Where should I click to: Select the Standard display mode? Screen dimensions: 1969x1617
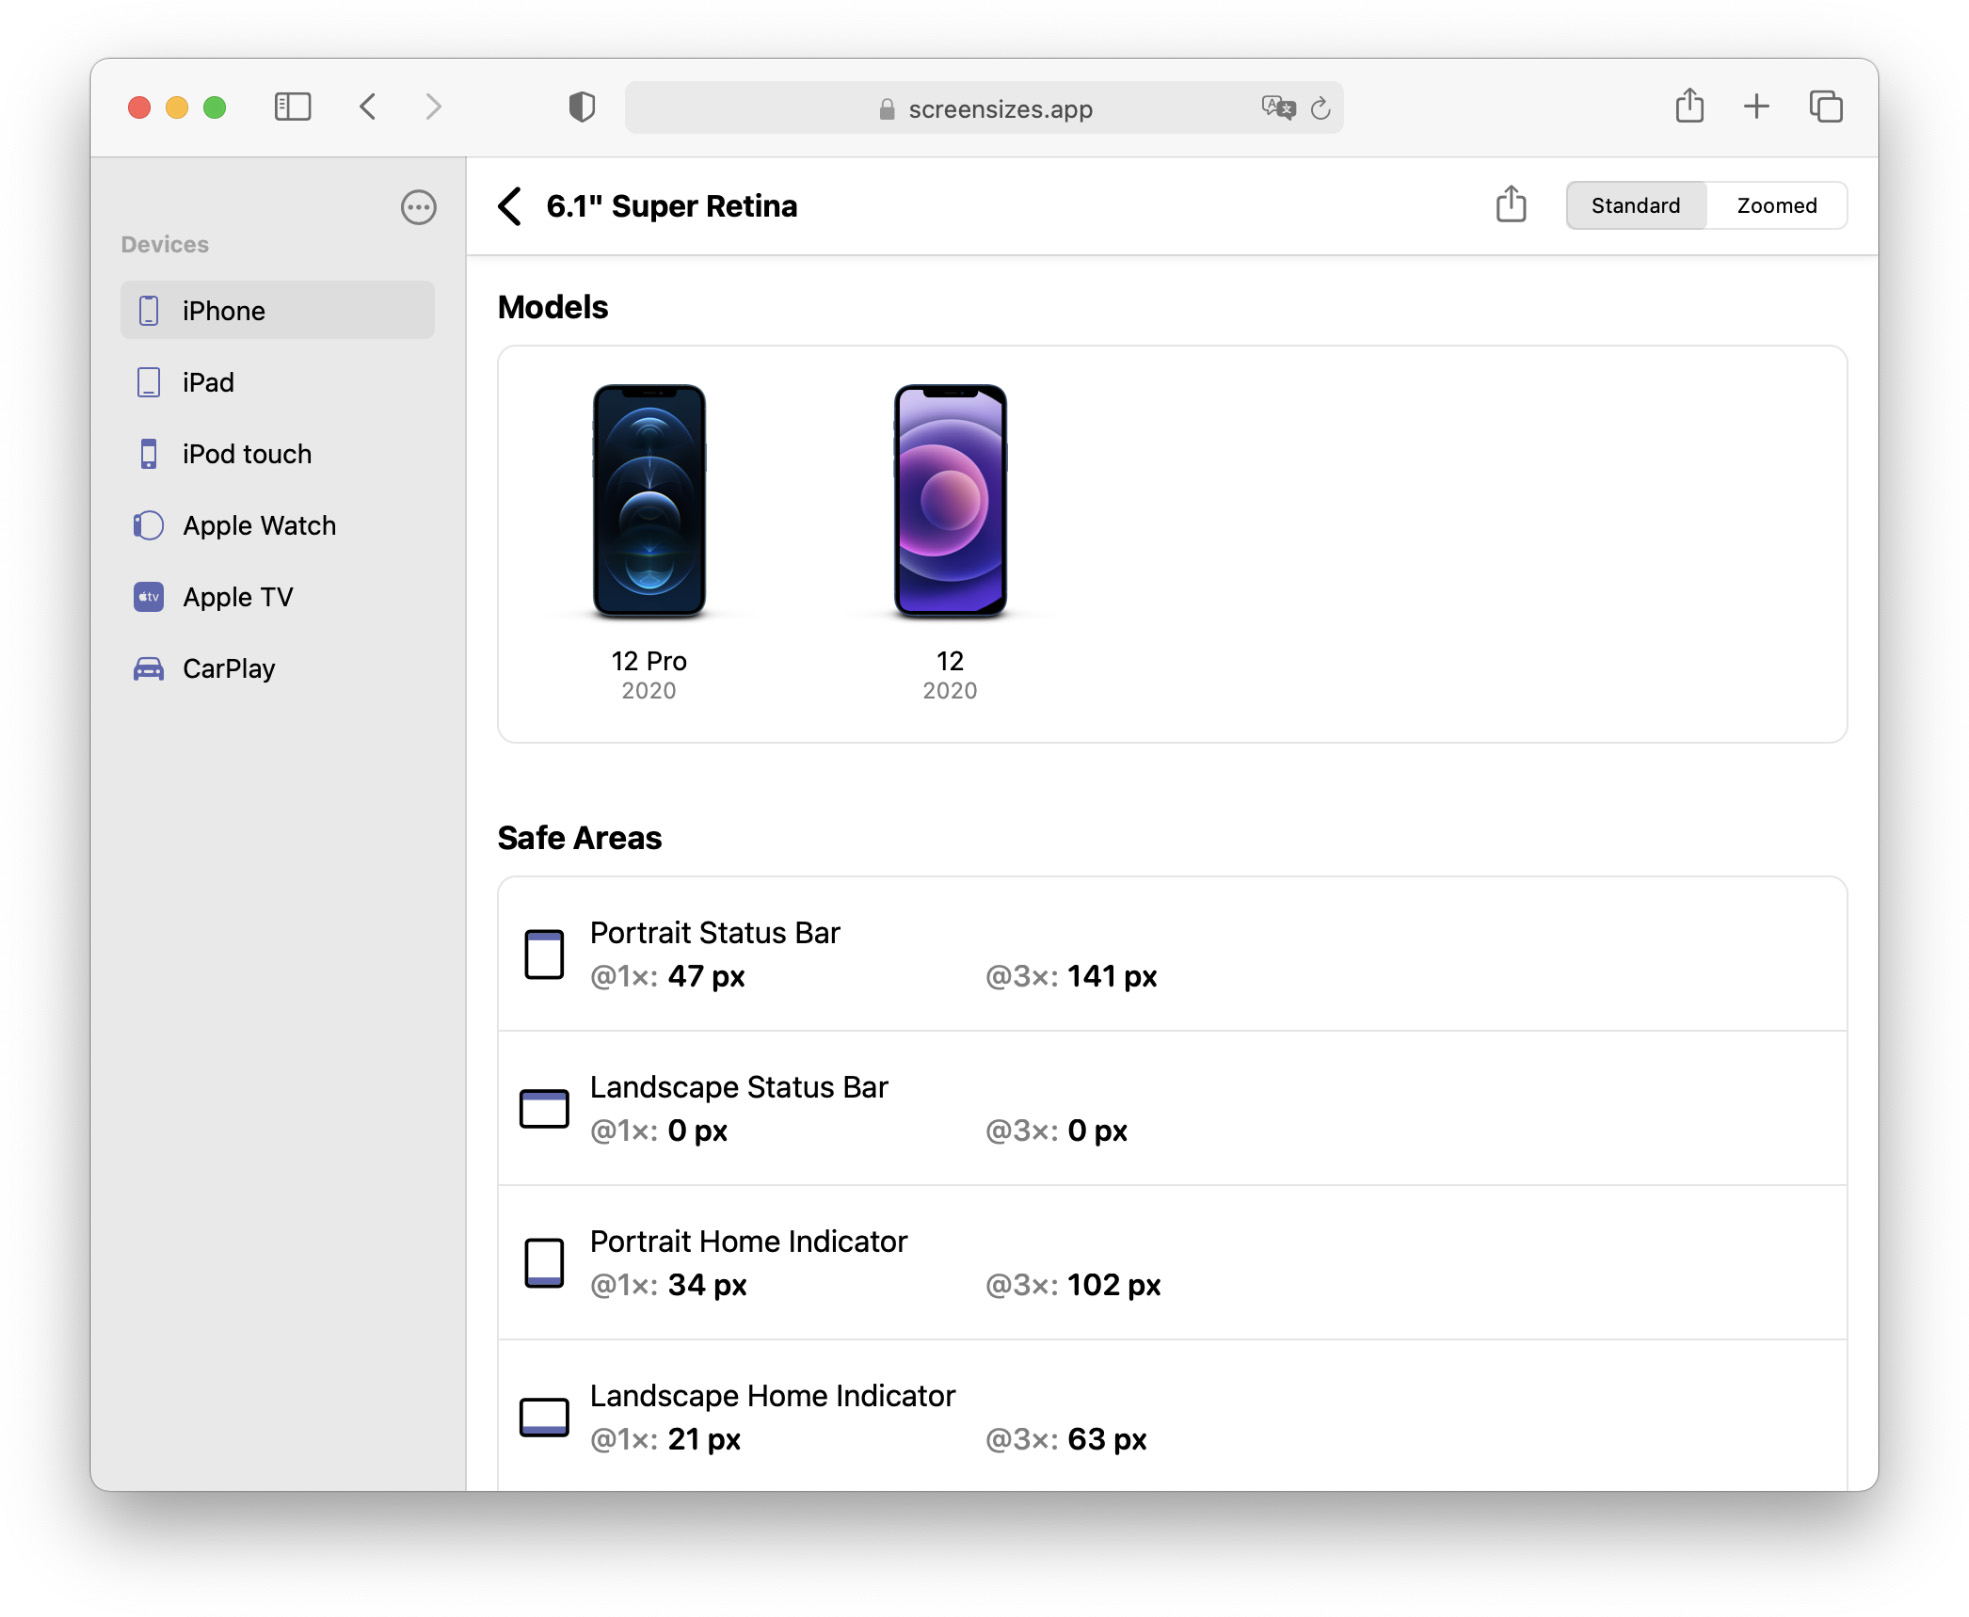point(1635,205)
